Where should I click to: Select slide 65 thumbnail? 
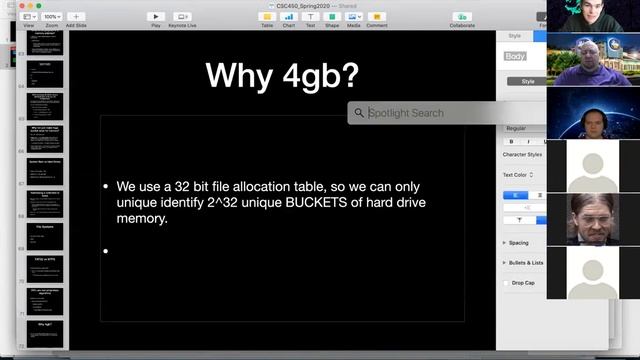45,106
